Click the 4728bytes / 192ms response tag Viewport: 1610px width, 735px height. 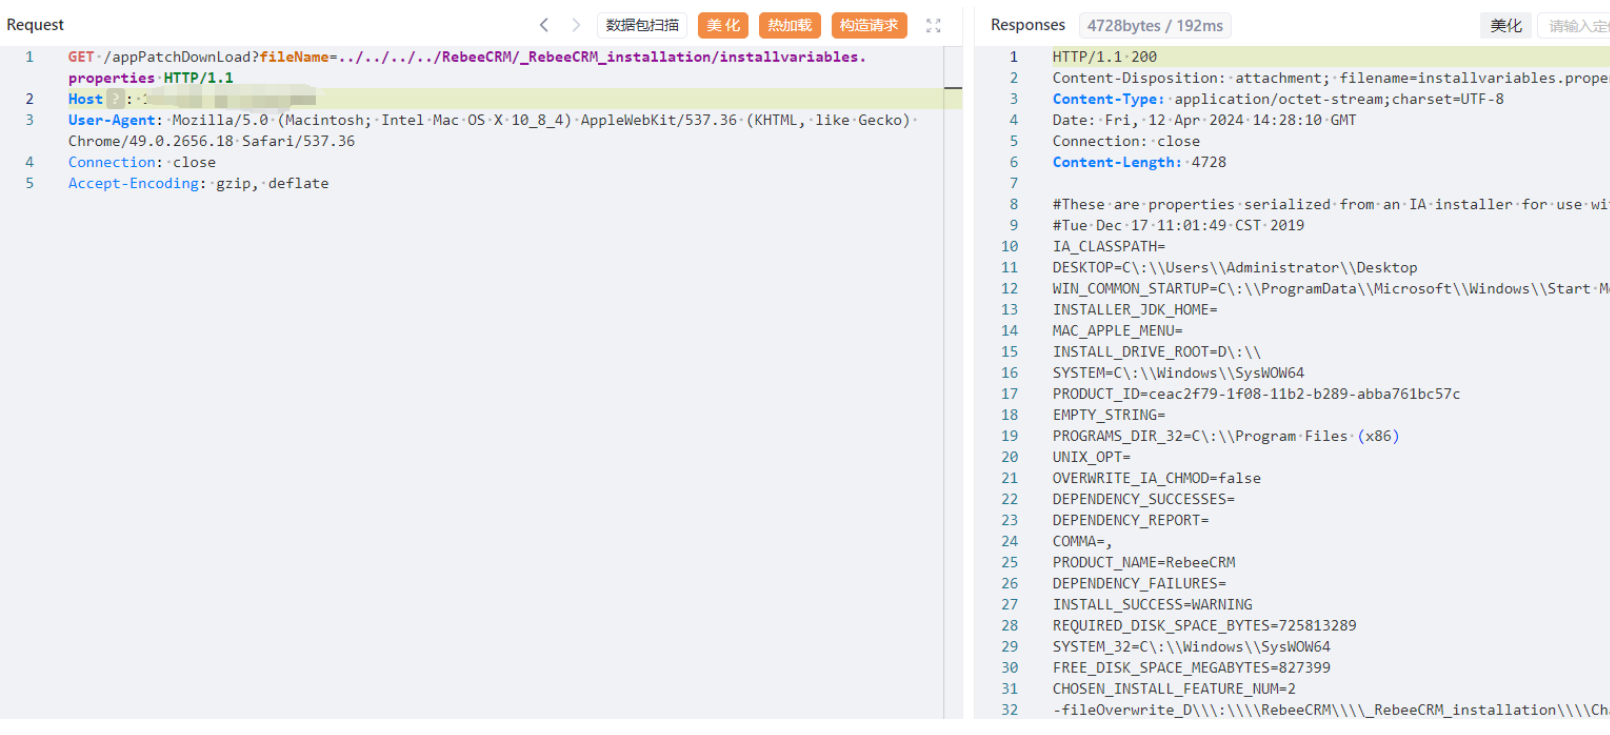tap(1155, 26)
